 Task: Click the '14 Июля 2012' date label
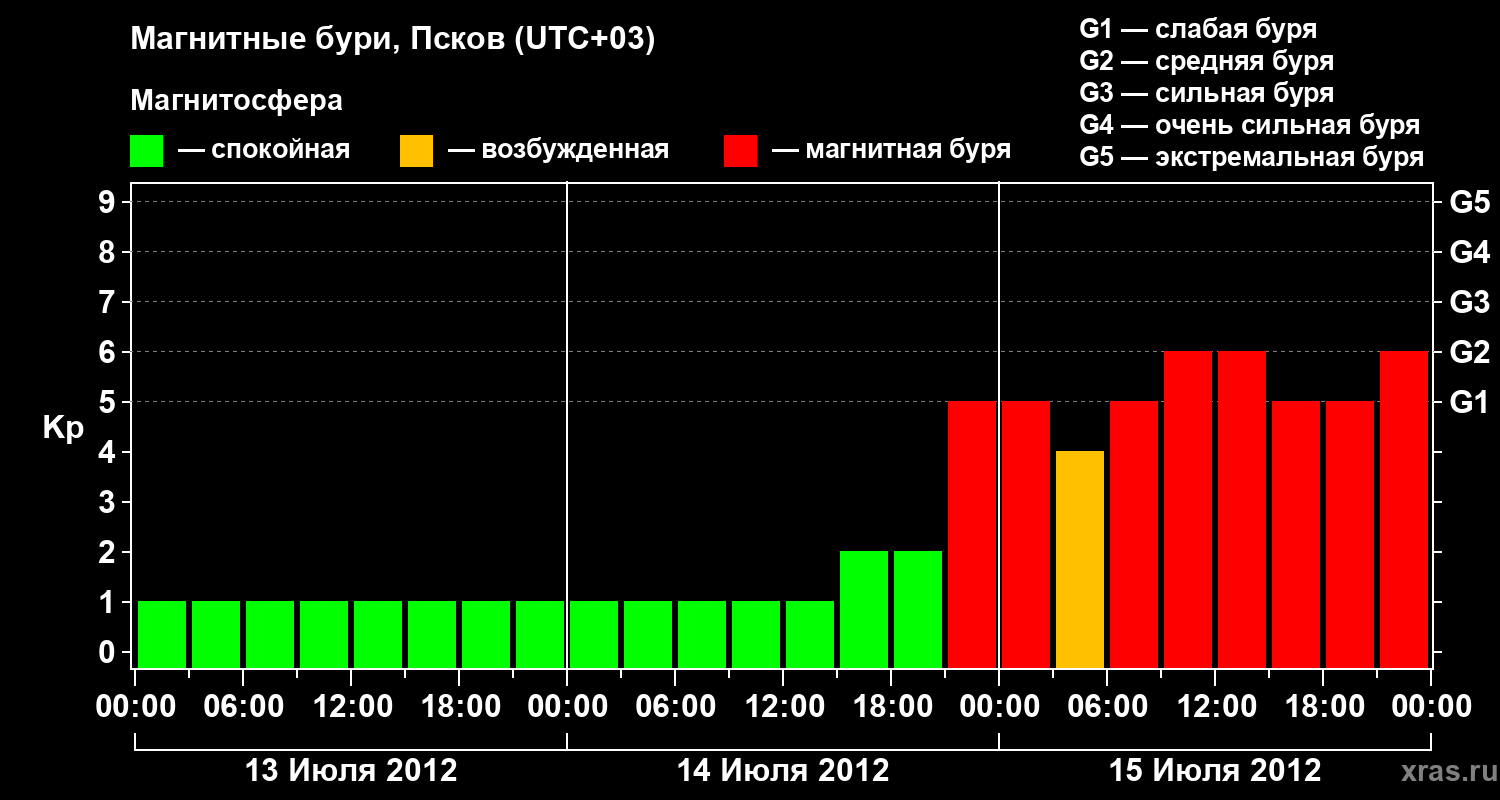point(783,771)
